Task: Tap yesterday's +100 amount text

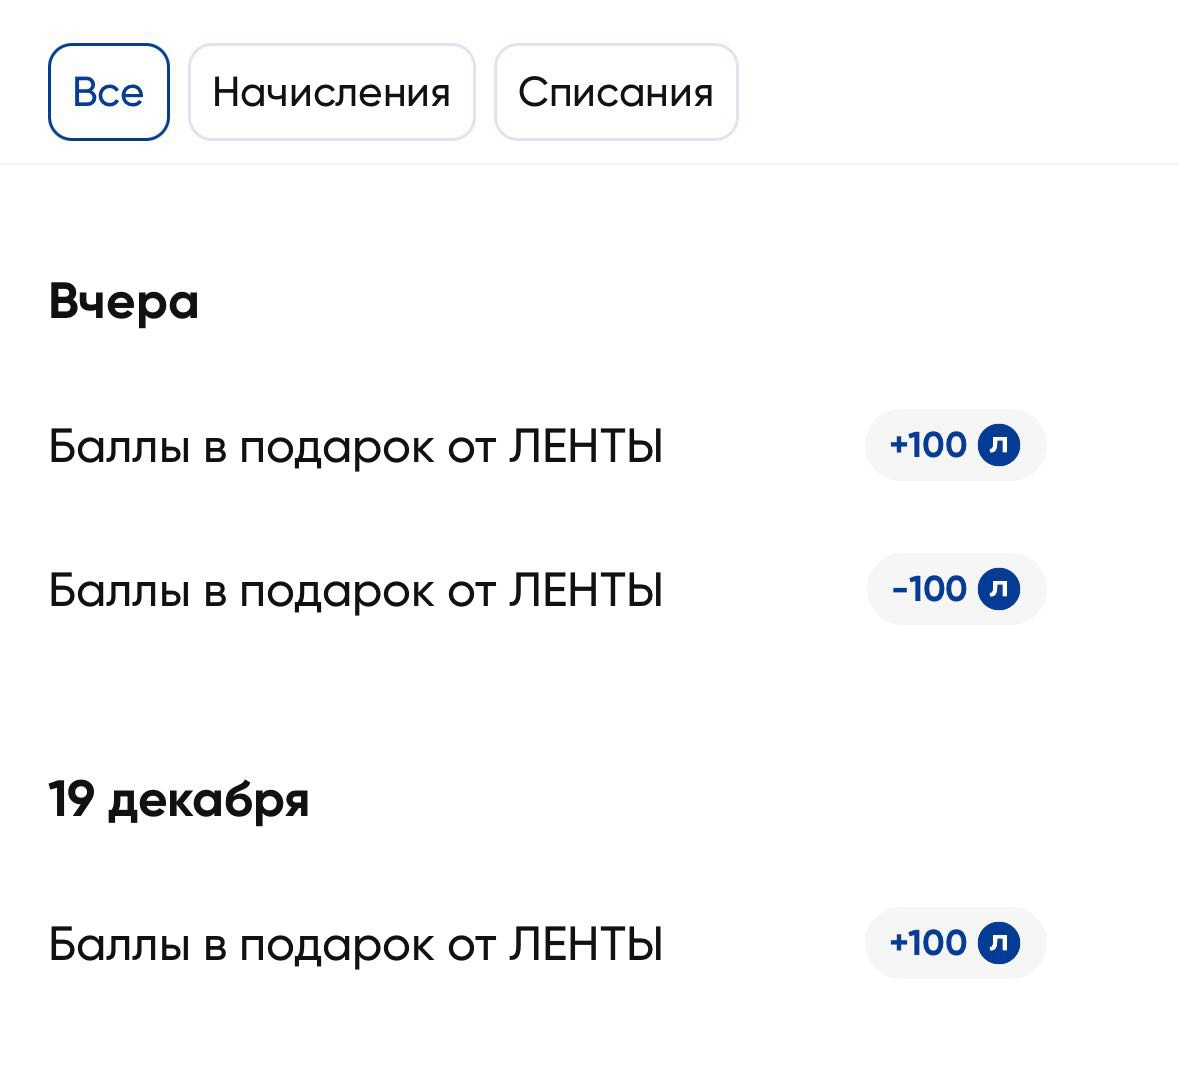Action: click(x=928, y=445)
